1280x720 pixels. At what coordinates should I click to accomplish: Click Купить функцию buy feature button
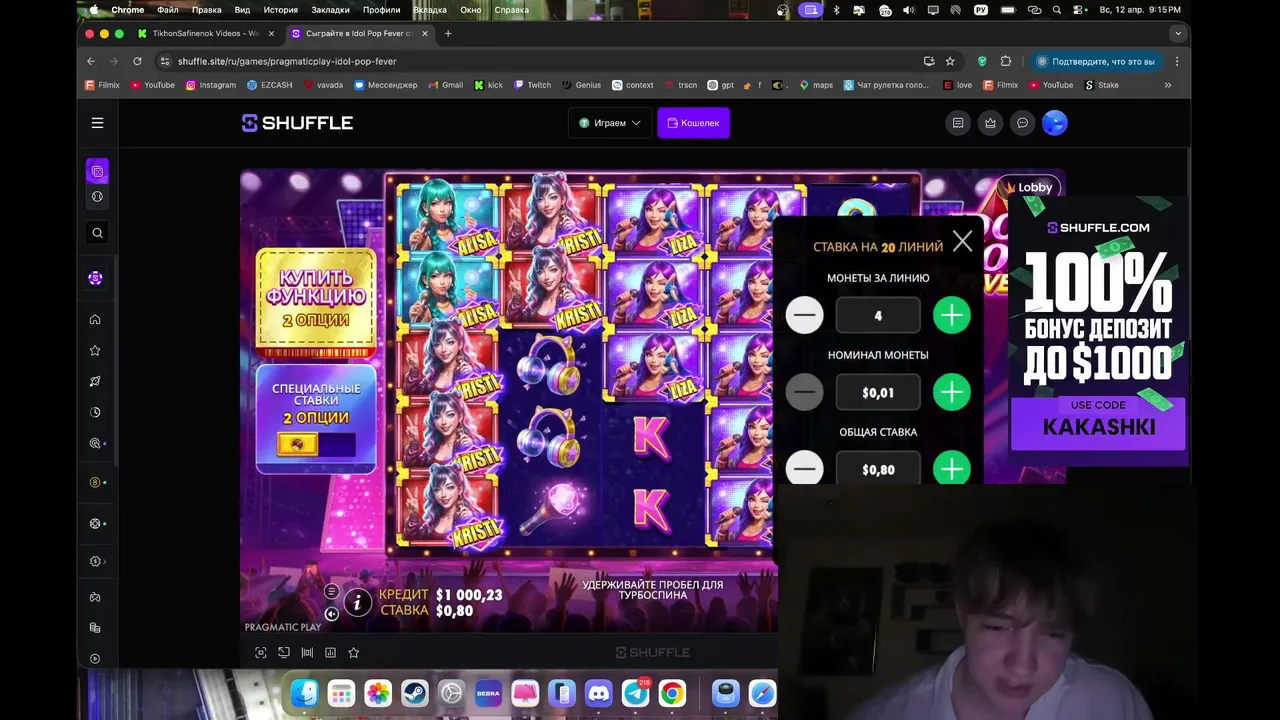click(x=316, y=301)
